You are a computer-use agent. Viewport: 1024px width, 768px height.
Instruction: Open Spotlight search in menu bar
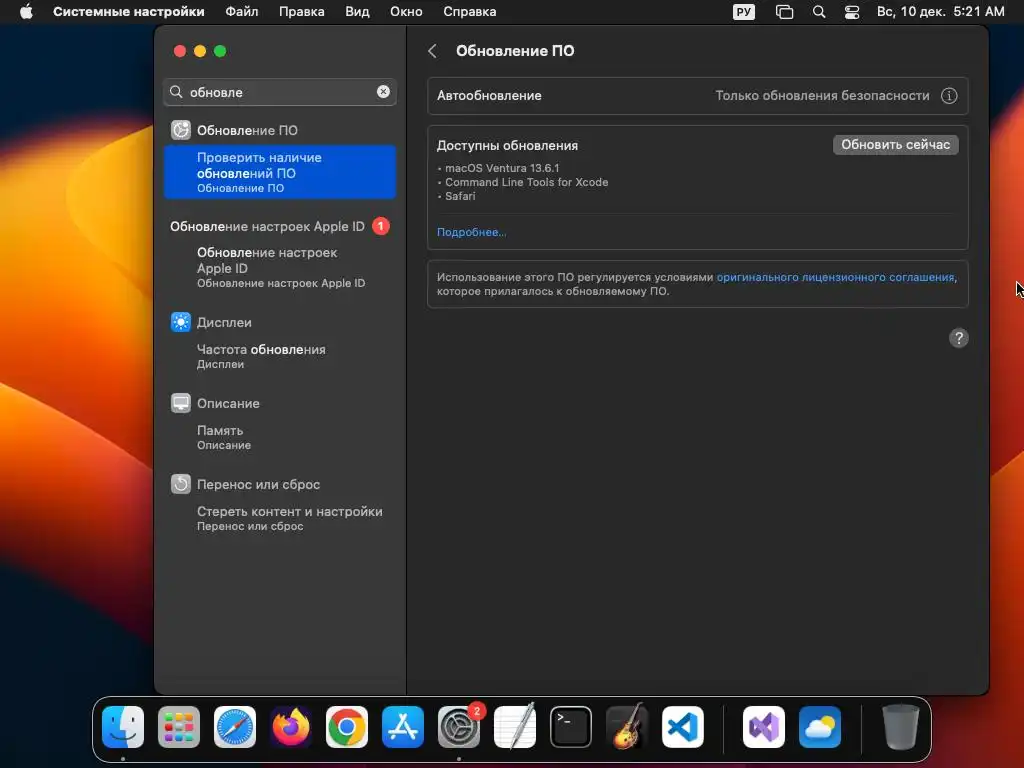819,12
